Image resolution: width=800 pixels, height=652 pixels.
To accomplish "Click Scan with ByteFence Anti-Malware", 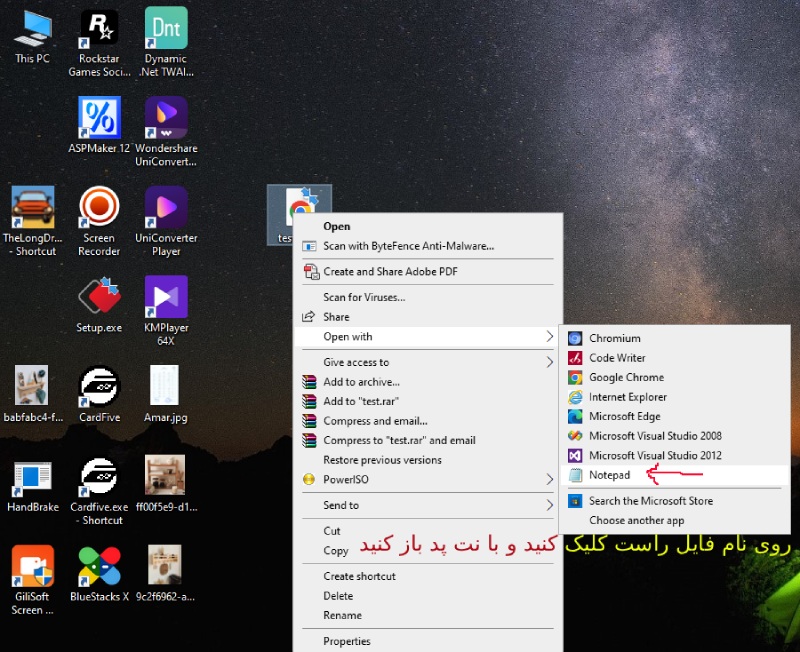I will pos(408,246).
